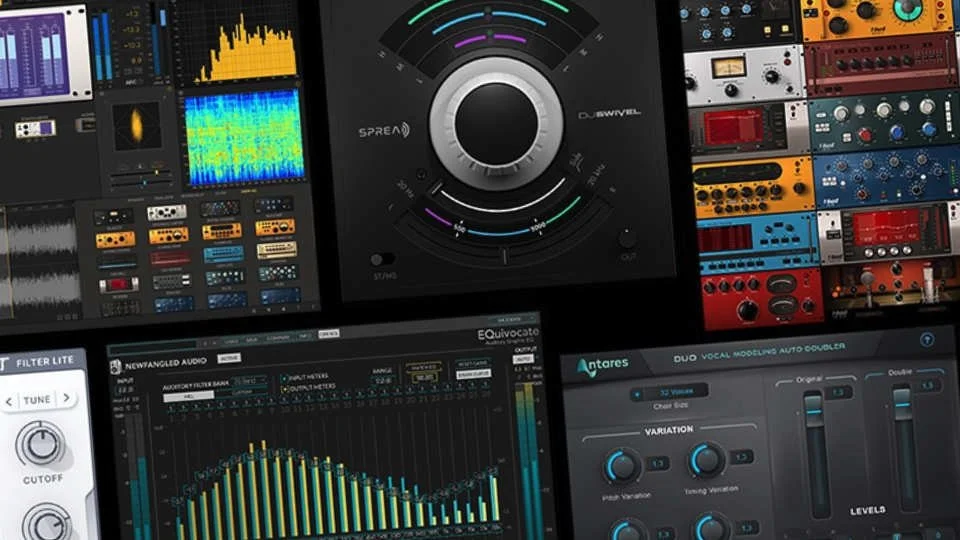960x540 pixels.
Task: Click the Pitch Variation value field
Action: pyautogui.click(x=657, y=463)
